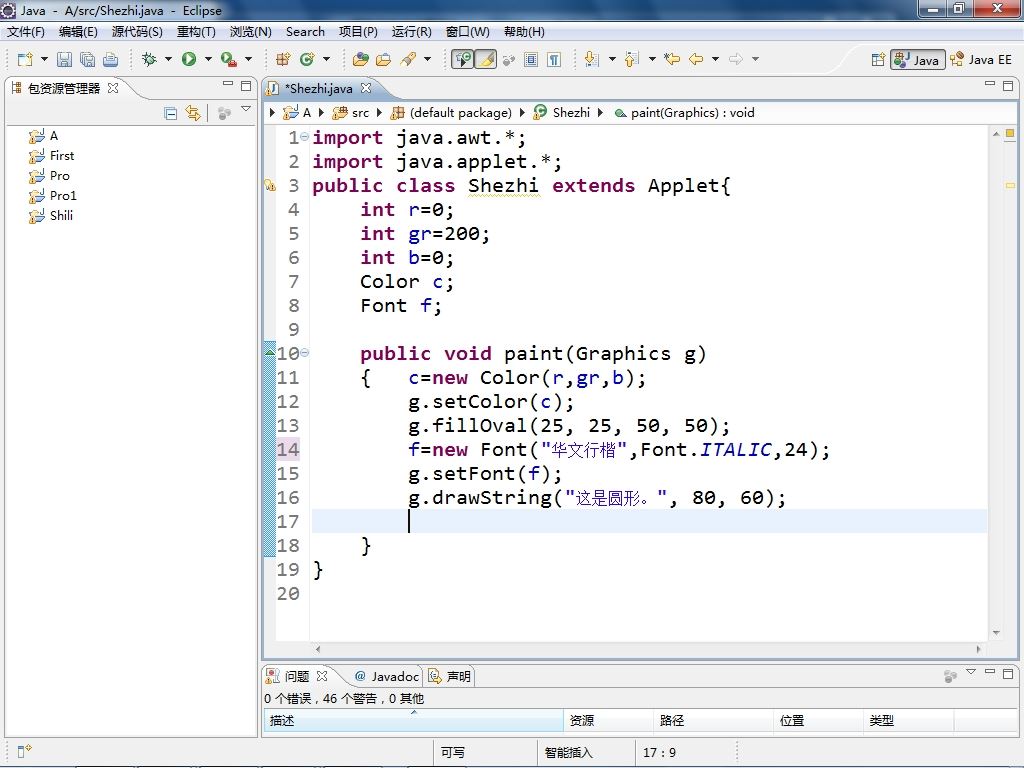Image resolution: width=1024 pixels, height=768 pixels.
Task: Click the Debug bug icon
Action: click(x=149, y=60)
